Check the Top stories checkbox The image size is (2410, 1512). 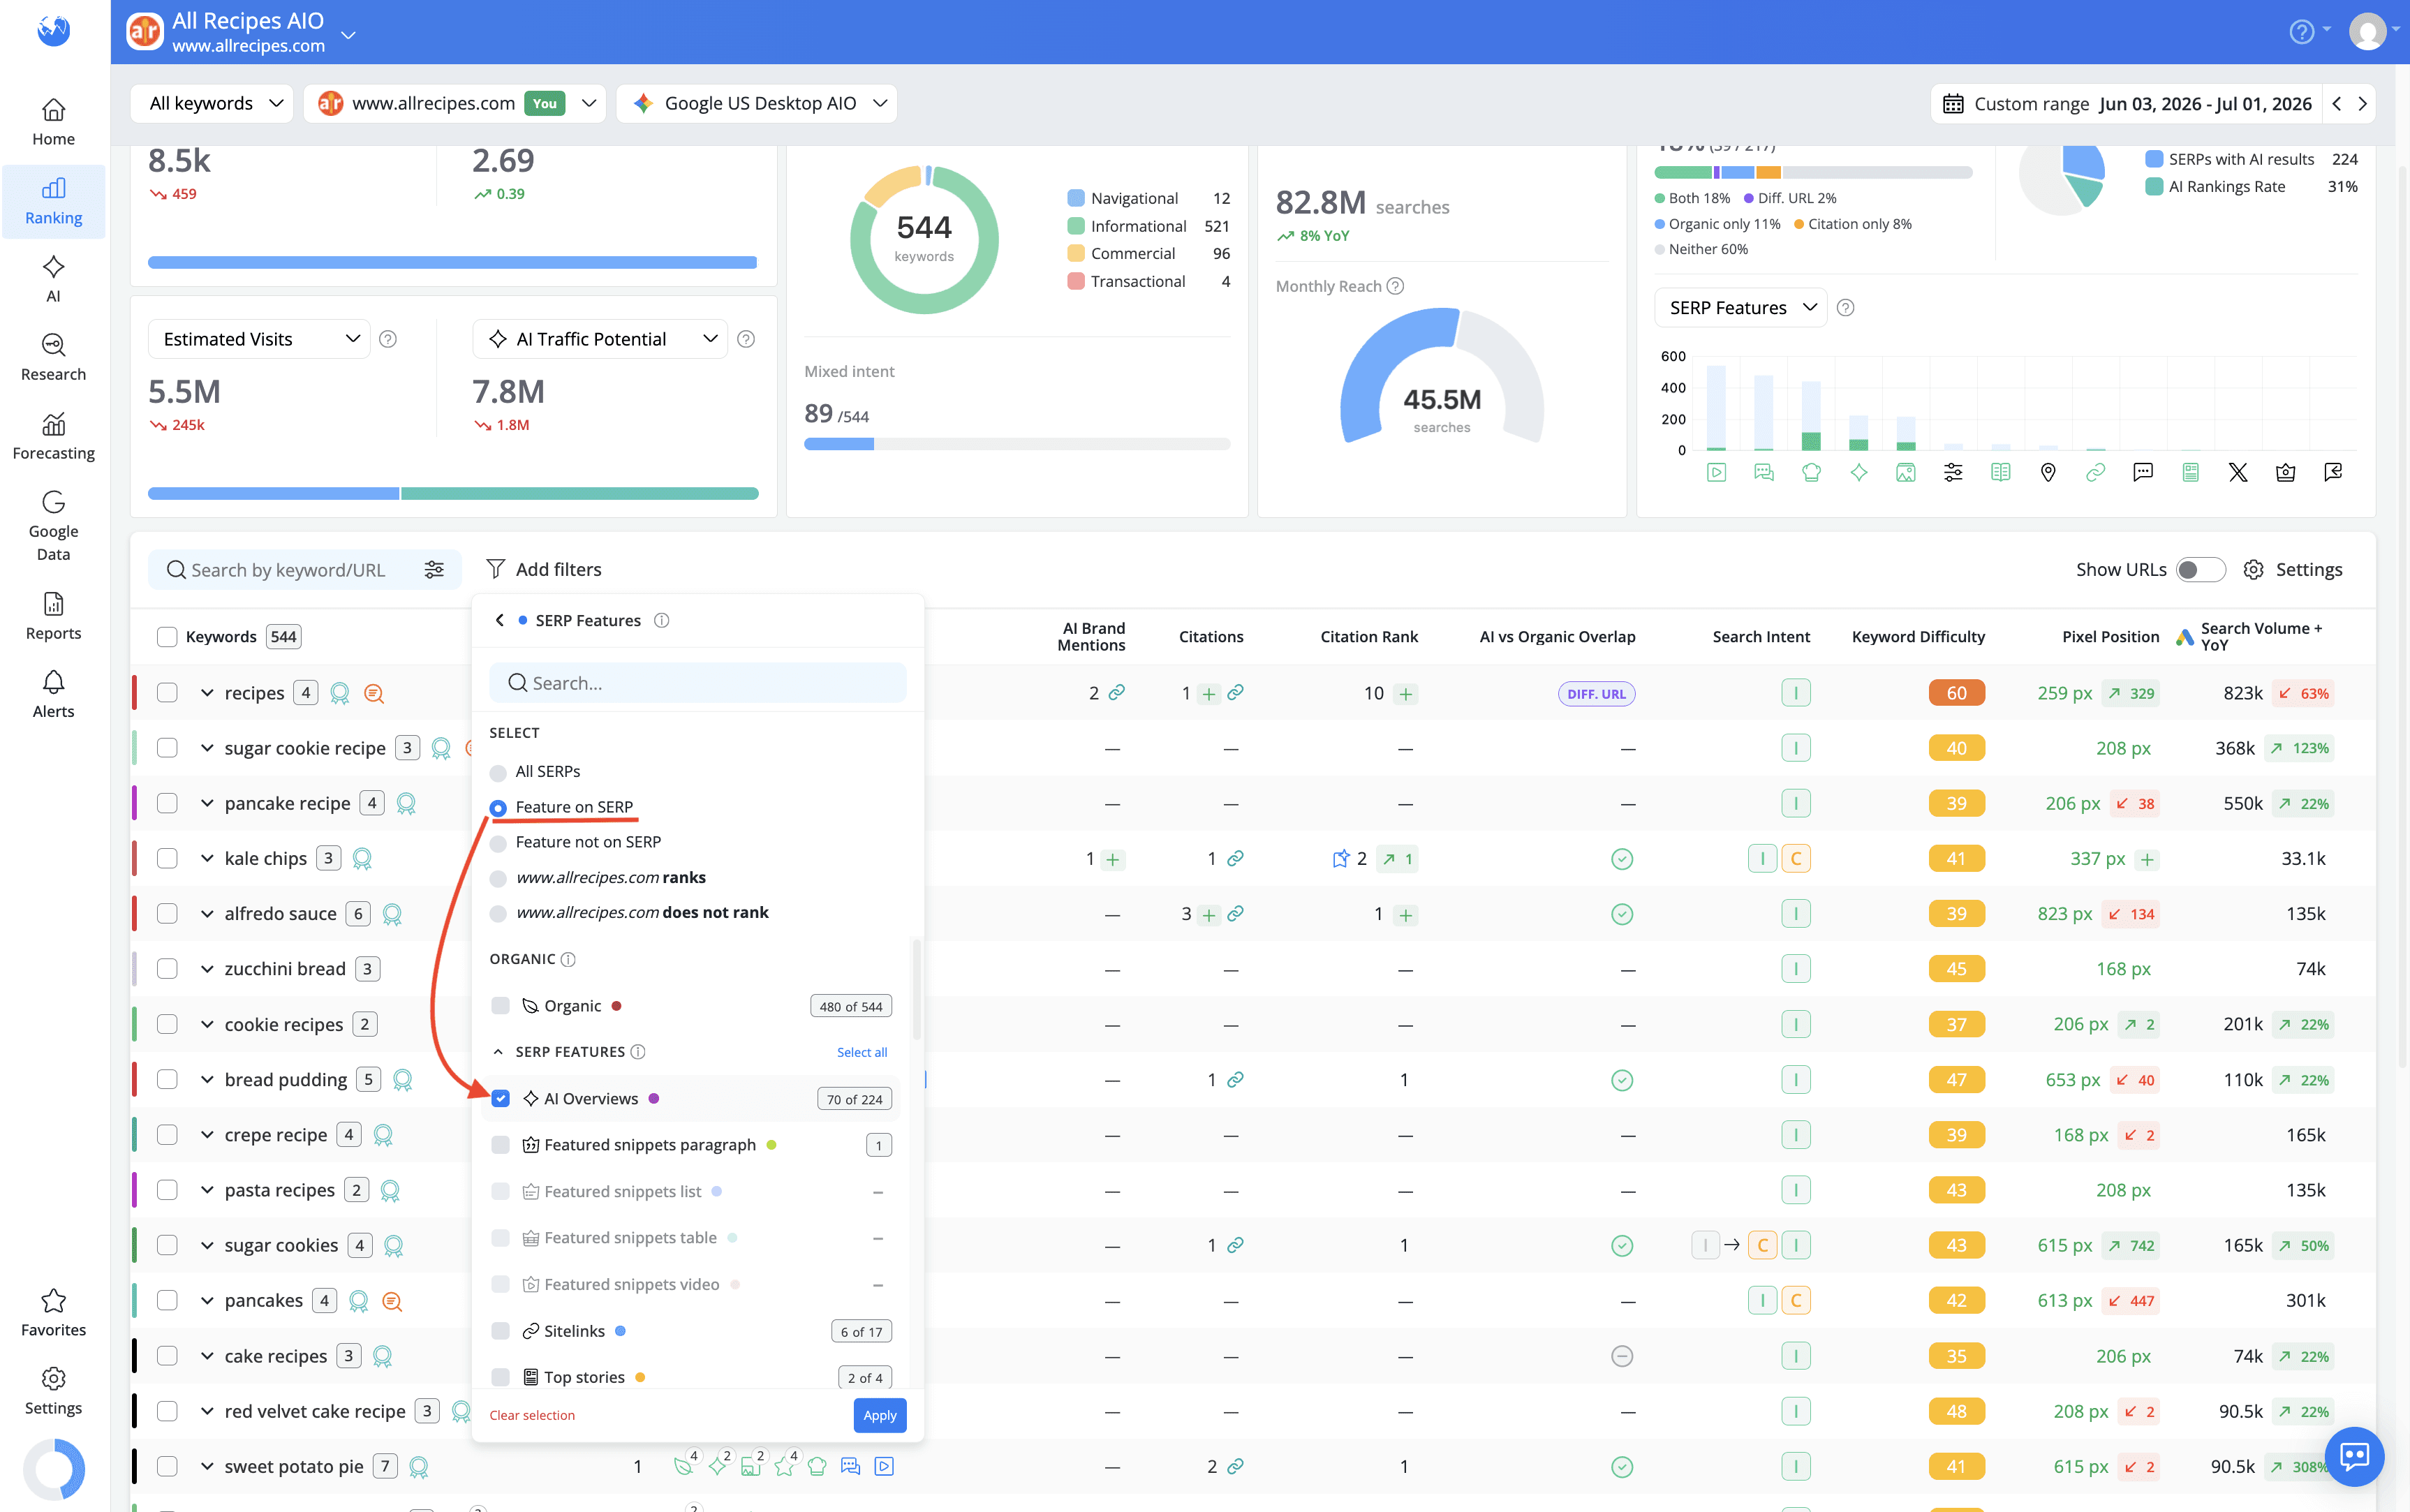tap(501, 1378)
